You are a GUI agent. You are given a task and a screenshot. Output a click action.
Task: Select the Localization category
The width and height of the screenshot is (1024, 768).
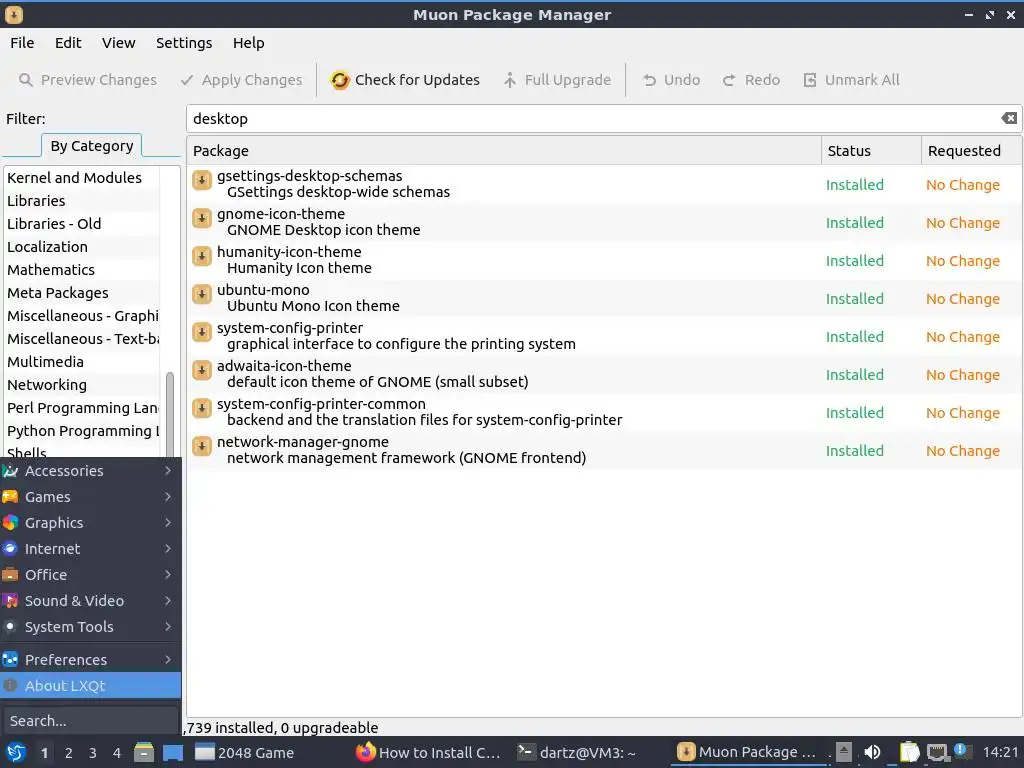point(82,247)
